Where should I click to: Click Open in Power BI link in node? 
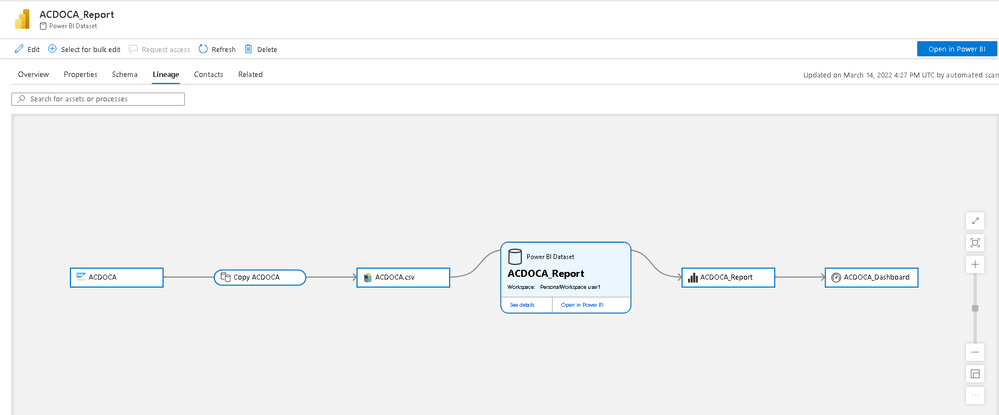pyautogui.click(x=582, y=305)
